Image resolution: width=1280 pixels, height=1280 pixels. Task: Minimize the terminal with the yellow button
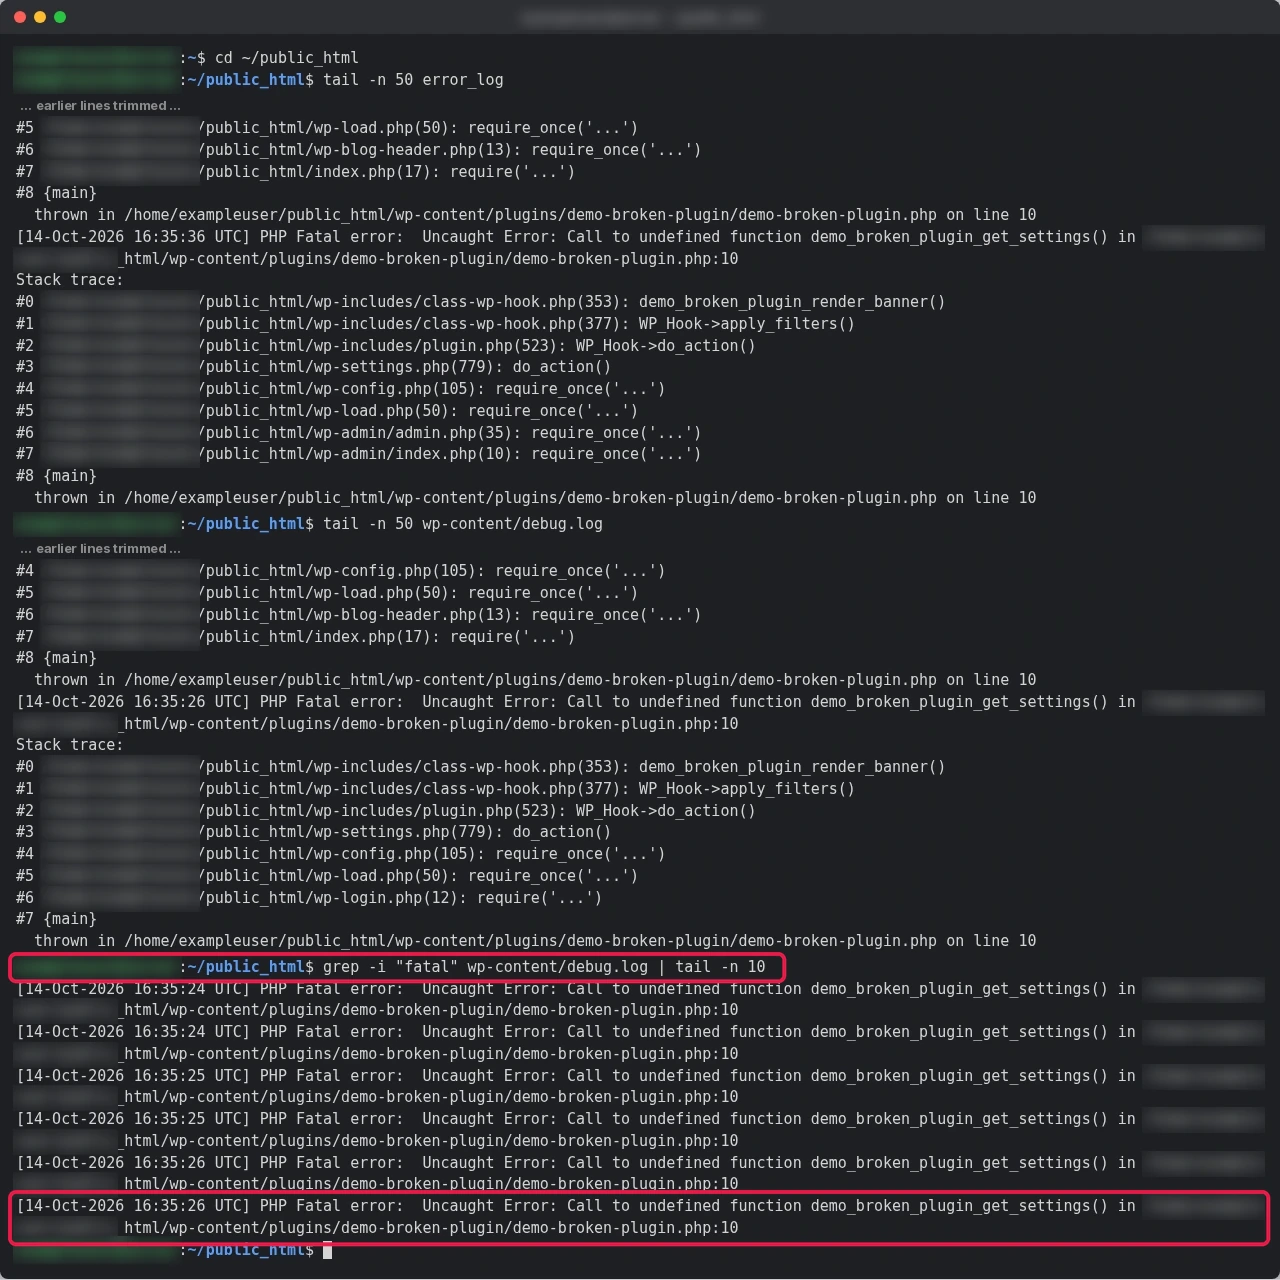tap(40, 17)
